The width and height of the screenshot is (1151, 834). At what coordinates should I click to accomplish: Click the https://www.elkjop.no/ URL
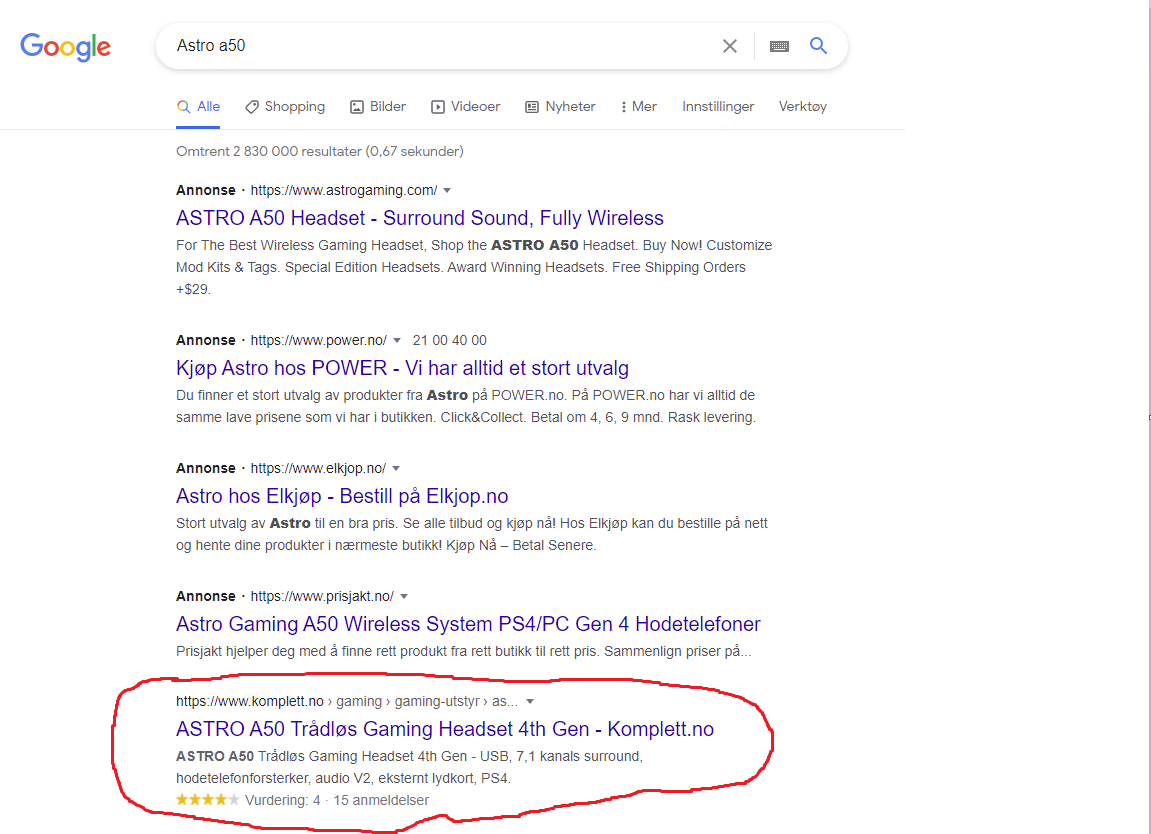click(x=318, y=468)
